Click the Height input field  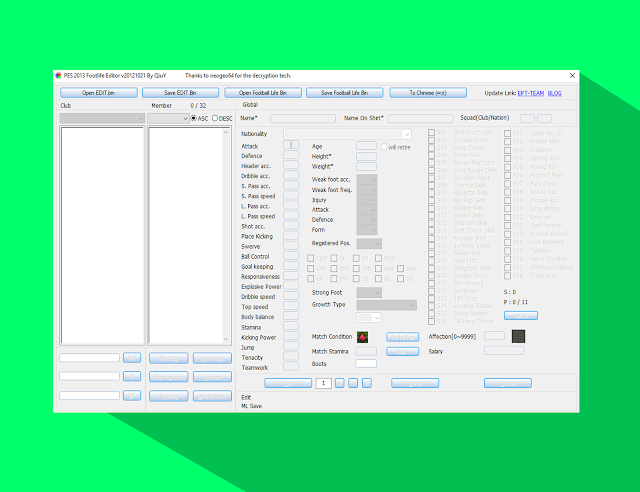pyautogui.click(x=366, y=156)
